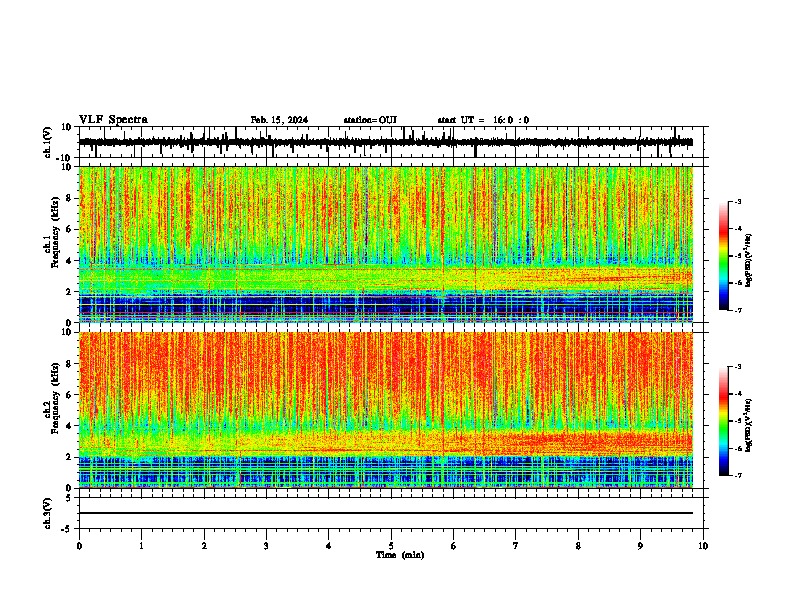Image resolution: width=792 pixels, height=612 pixels.
Task: Click the 'start UT = 16:0 :0' header text
Action: [483, 120]
